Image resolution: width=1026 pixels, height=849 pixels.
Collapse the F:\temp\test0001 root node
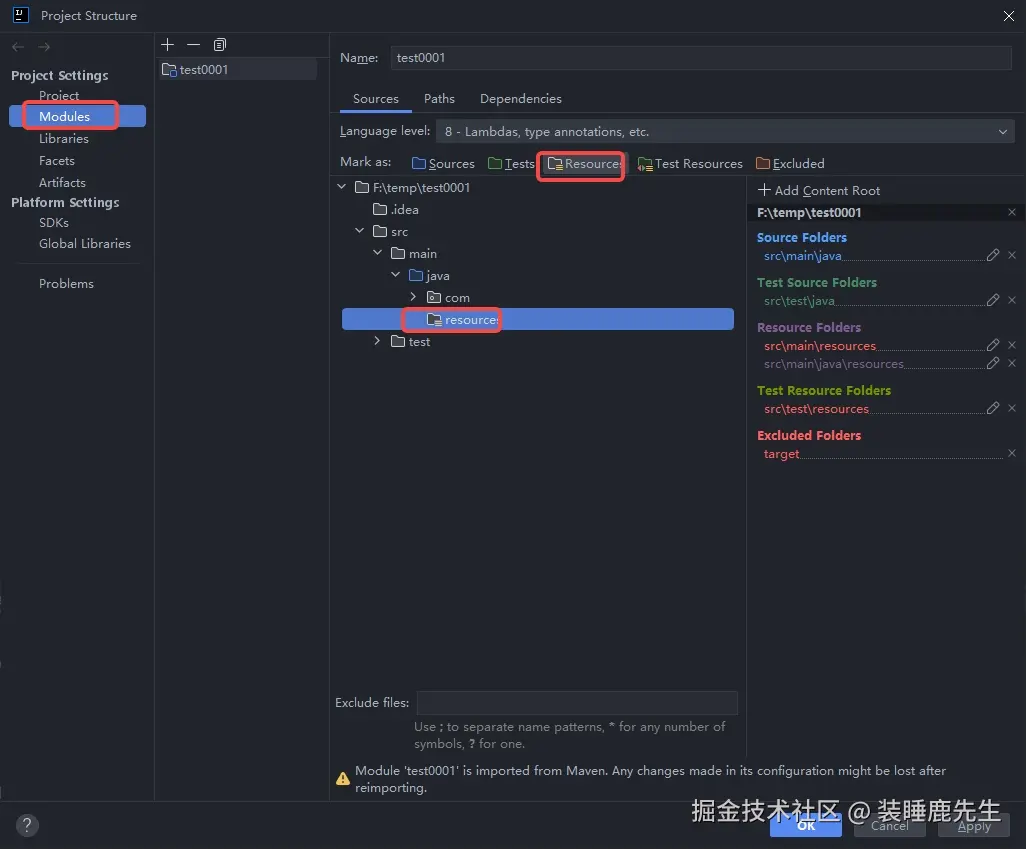pyautogui.click(x=342, y=187)
